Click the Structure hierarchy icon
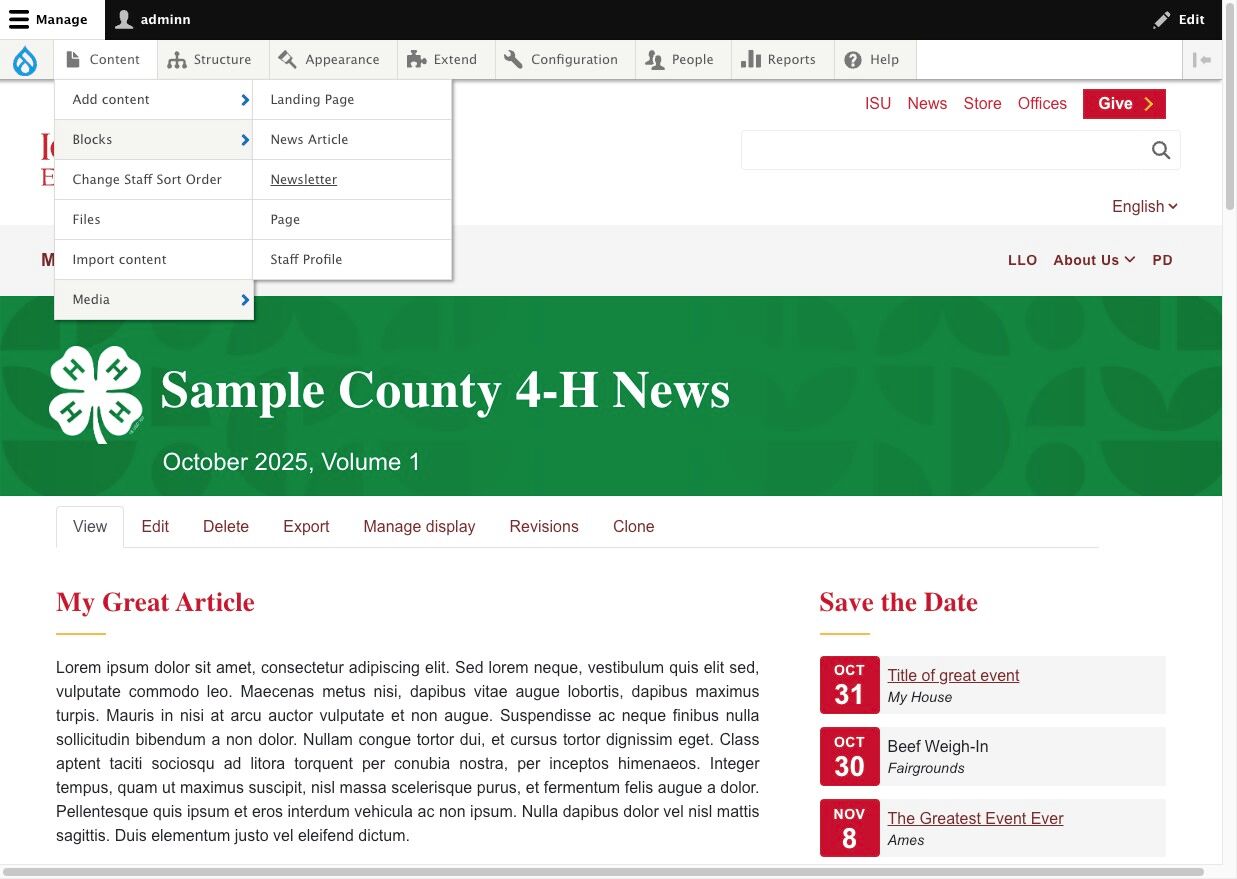1237x879 pixels. pos(177,60)
